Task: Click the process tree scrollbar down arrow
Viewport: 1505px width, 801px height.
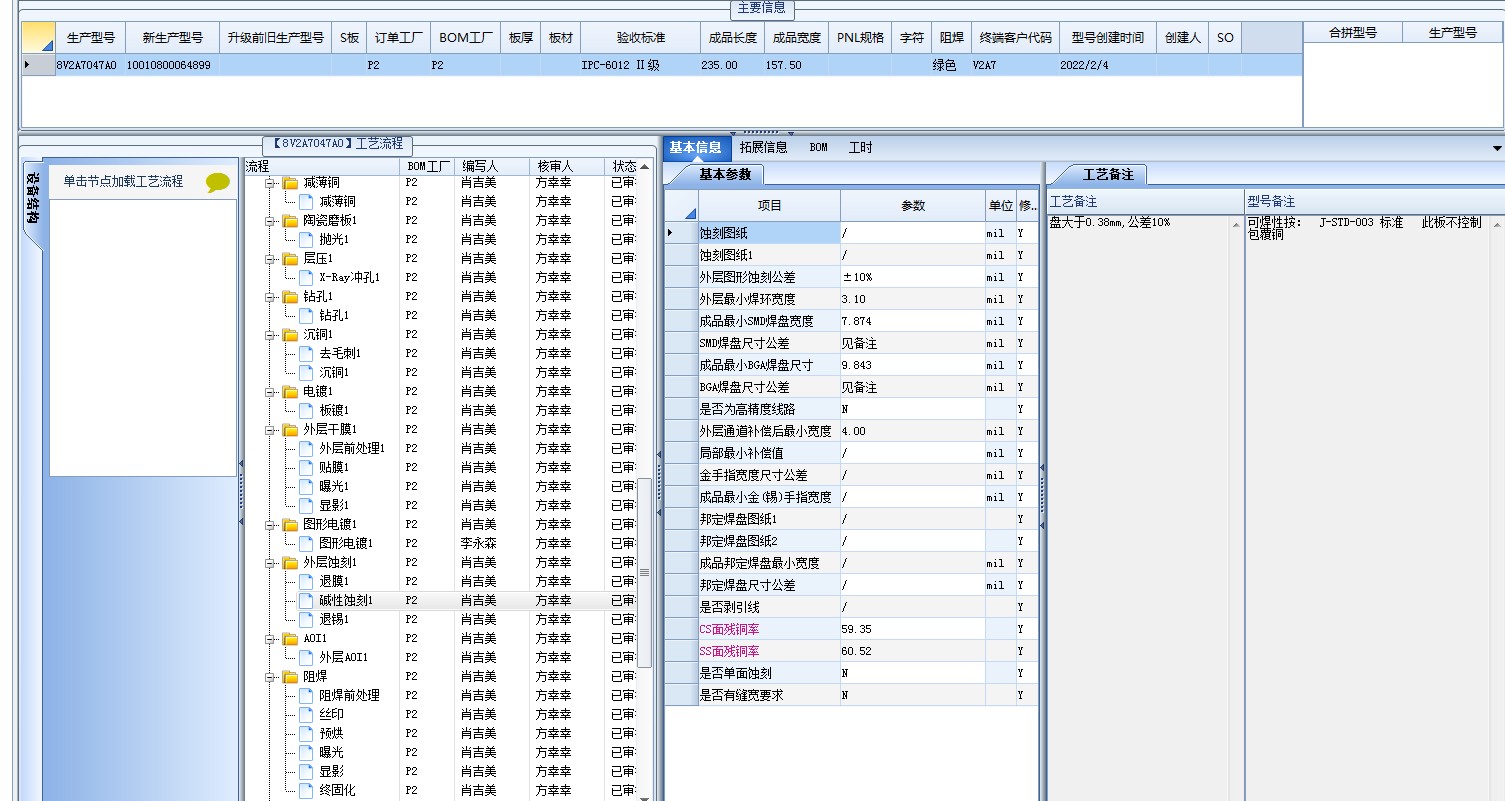Action: (x=645, y=797)
